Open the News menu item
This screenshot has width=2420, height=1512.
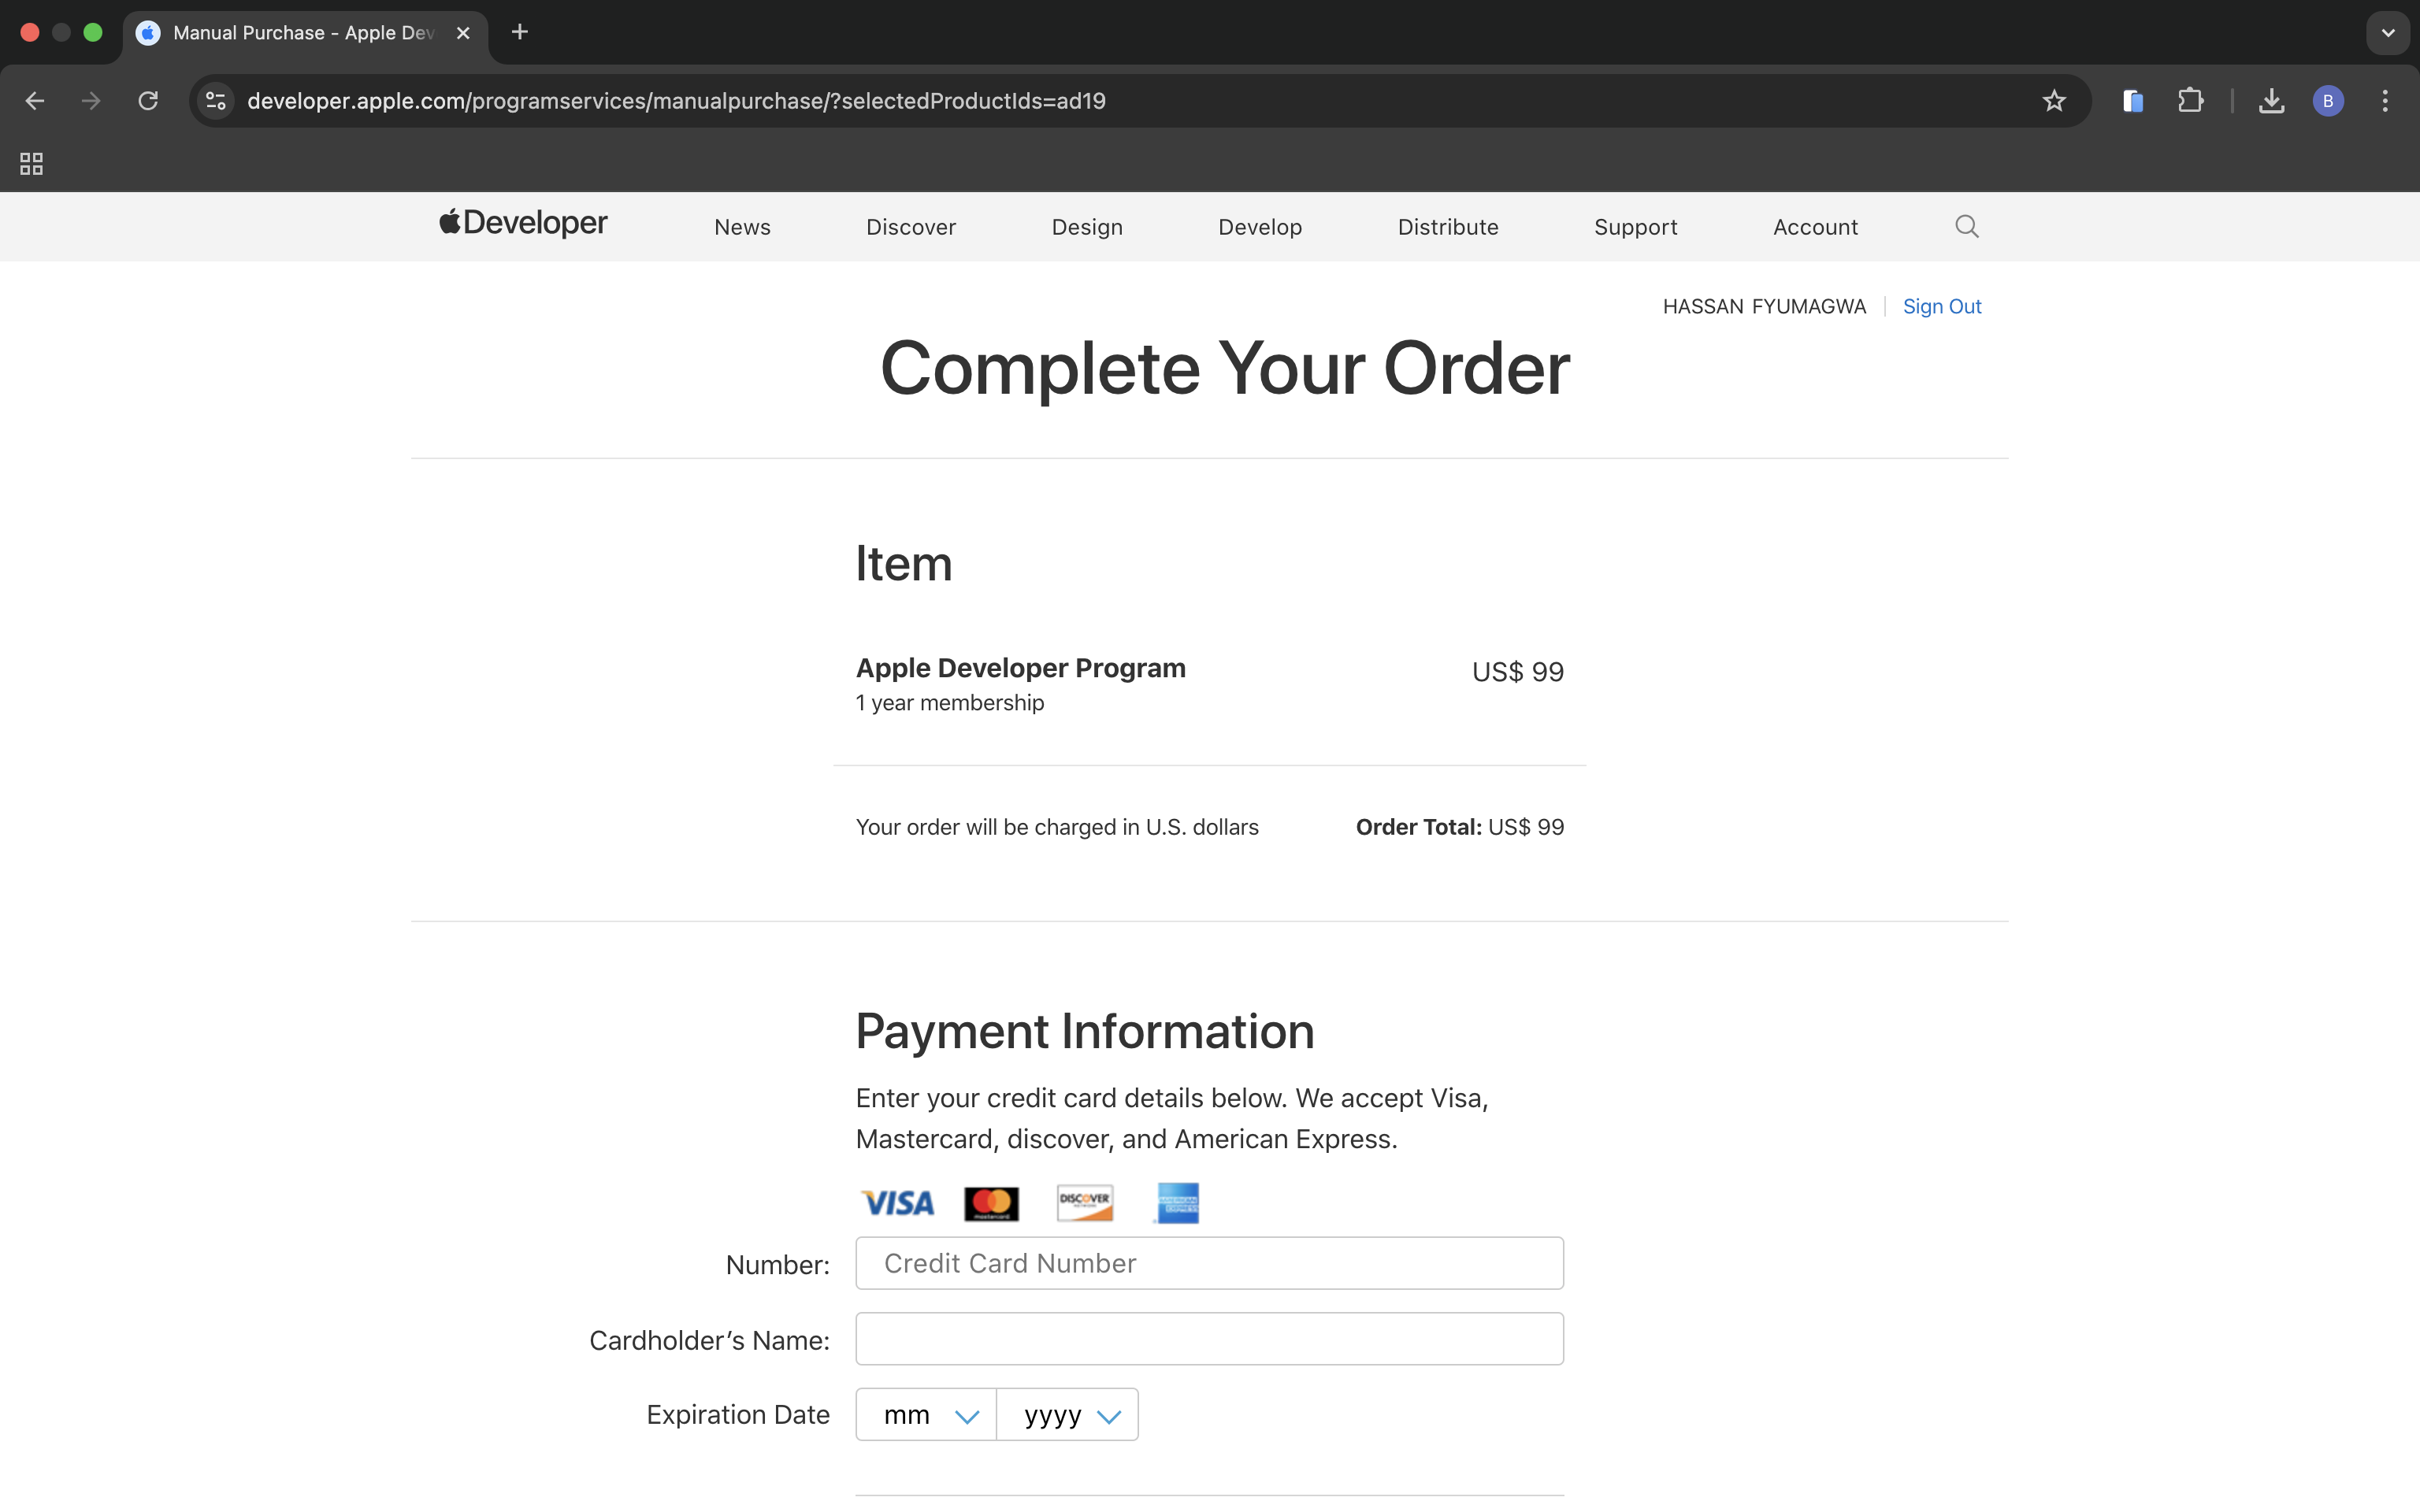coord(742,227)
